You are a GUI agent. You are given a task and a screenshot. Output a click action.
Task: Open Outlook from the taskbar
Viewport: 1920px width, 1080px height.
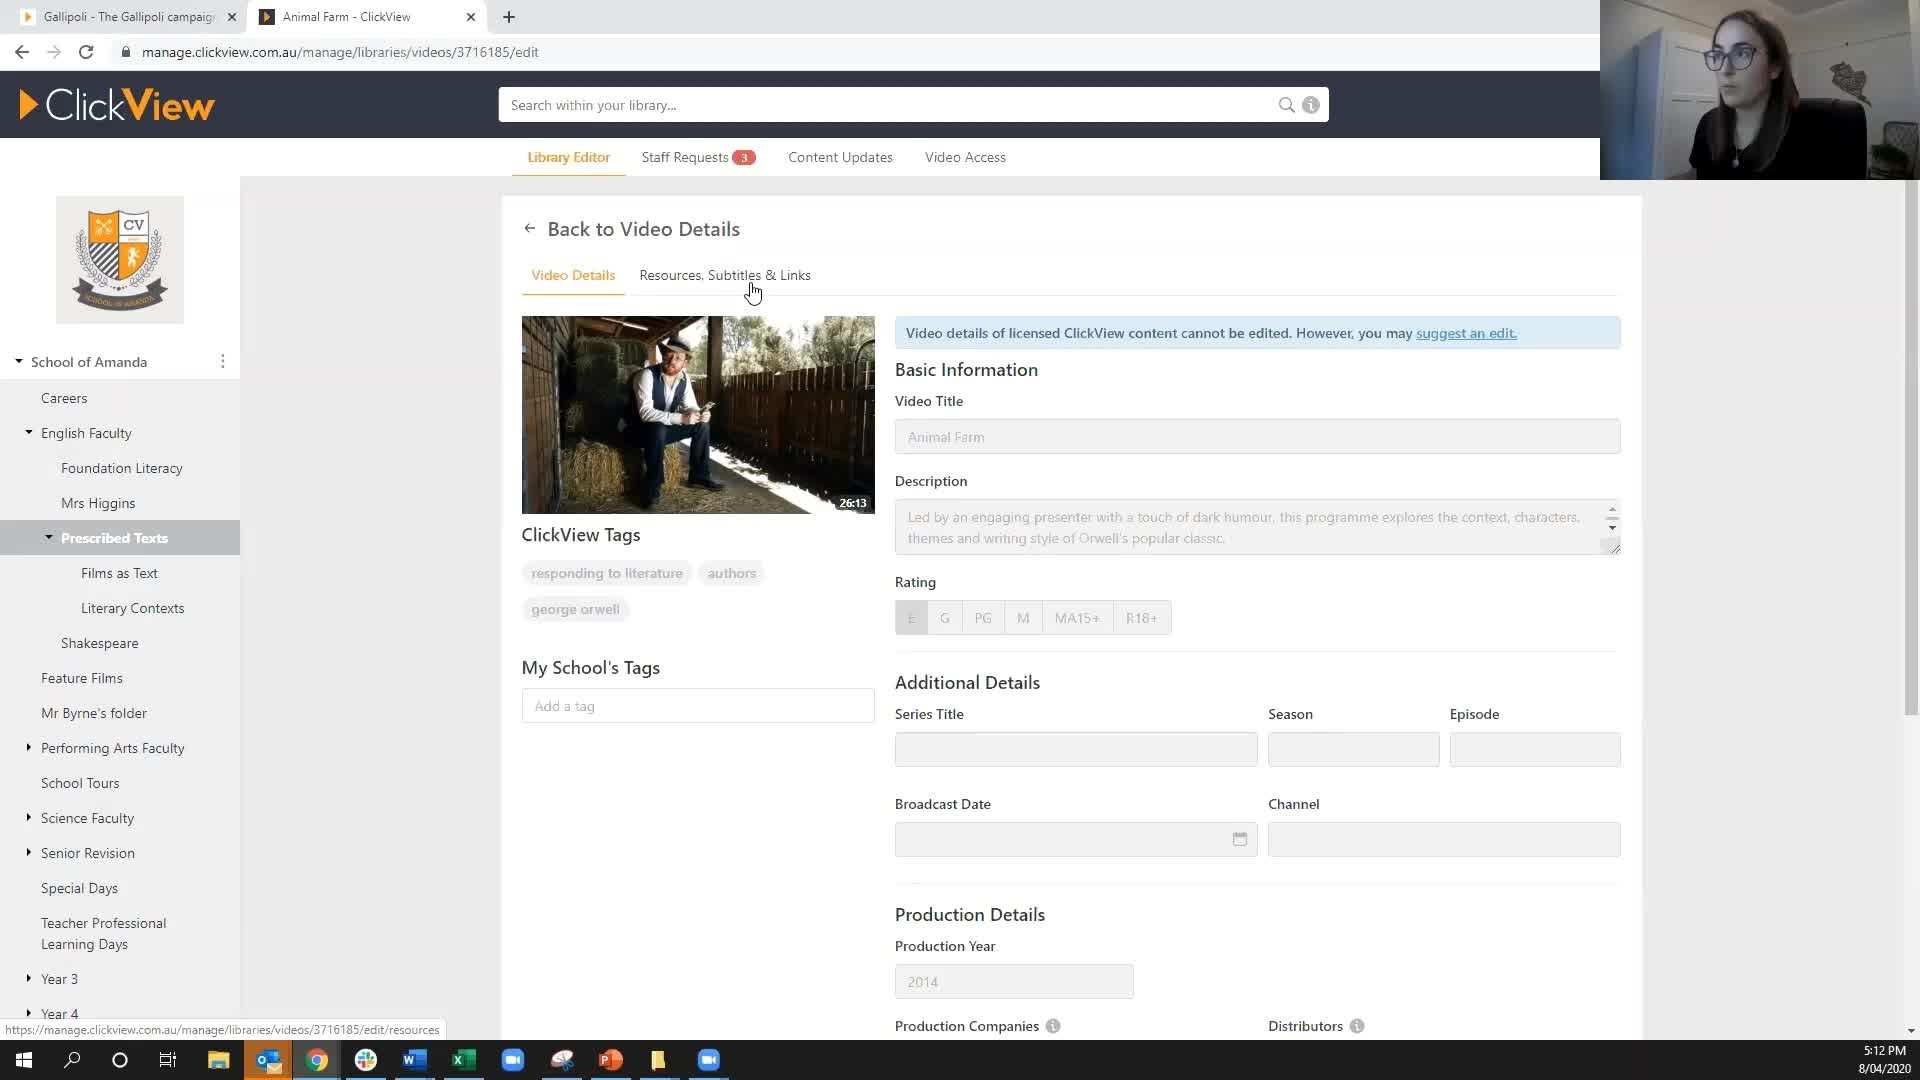pos(267,1060)
